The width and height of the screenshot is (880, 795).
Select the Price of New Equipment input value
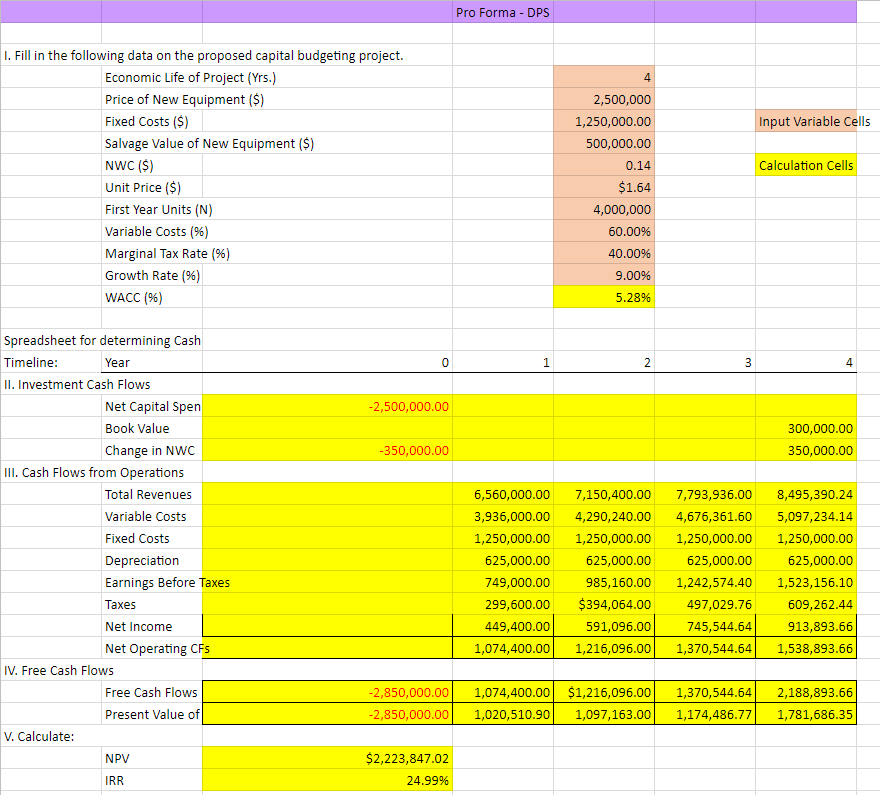[604, 100]
